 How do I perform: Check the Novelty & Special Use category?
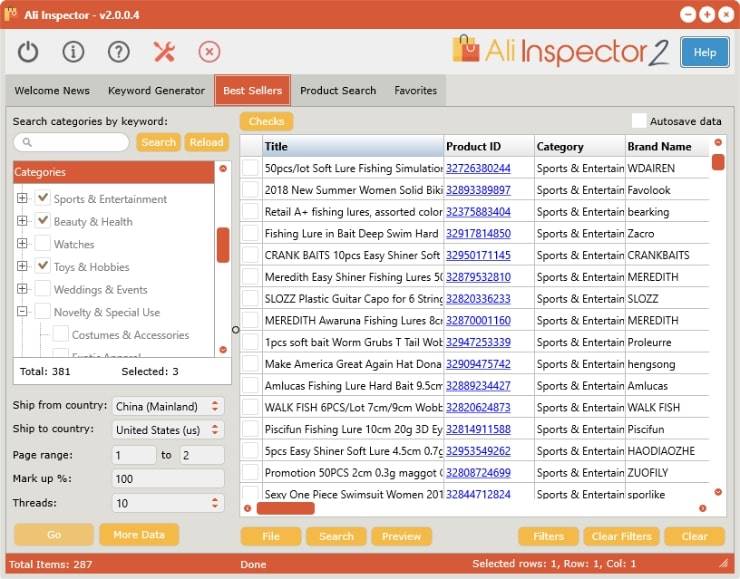[x=43, y=311]
